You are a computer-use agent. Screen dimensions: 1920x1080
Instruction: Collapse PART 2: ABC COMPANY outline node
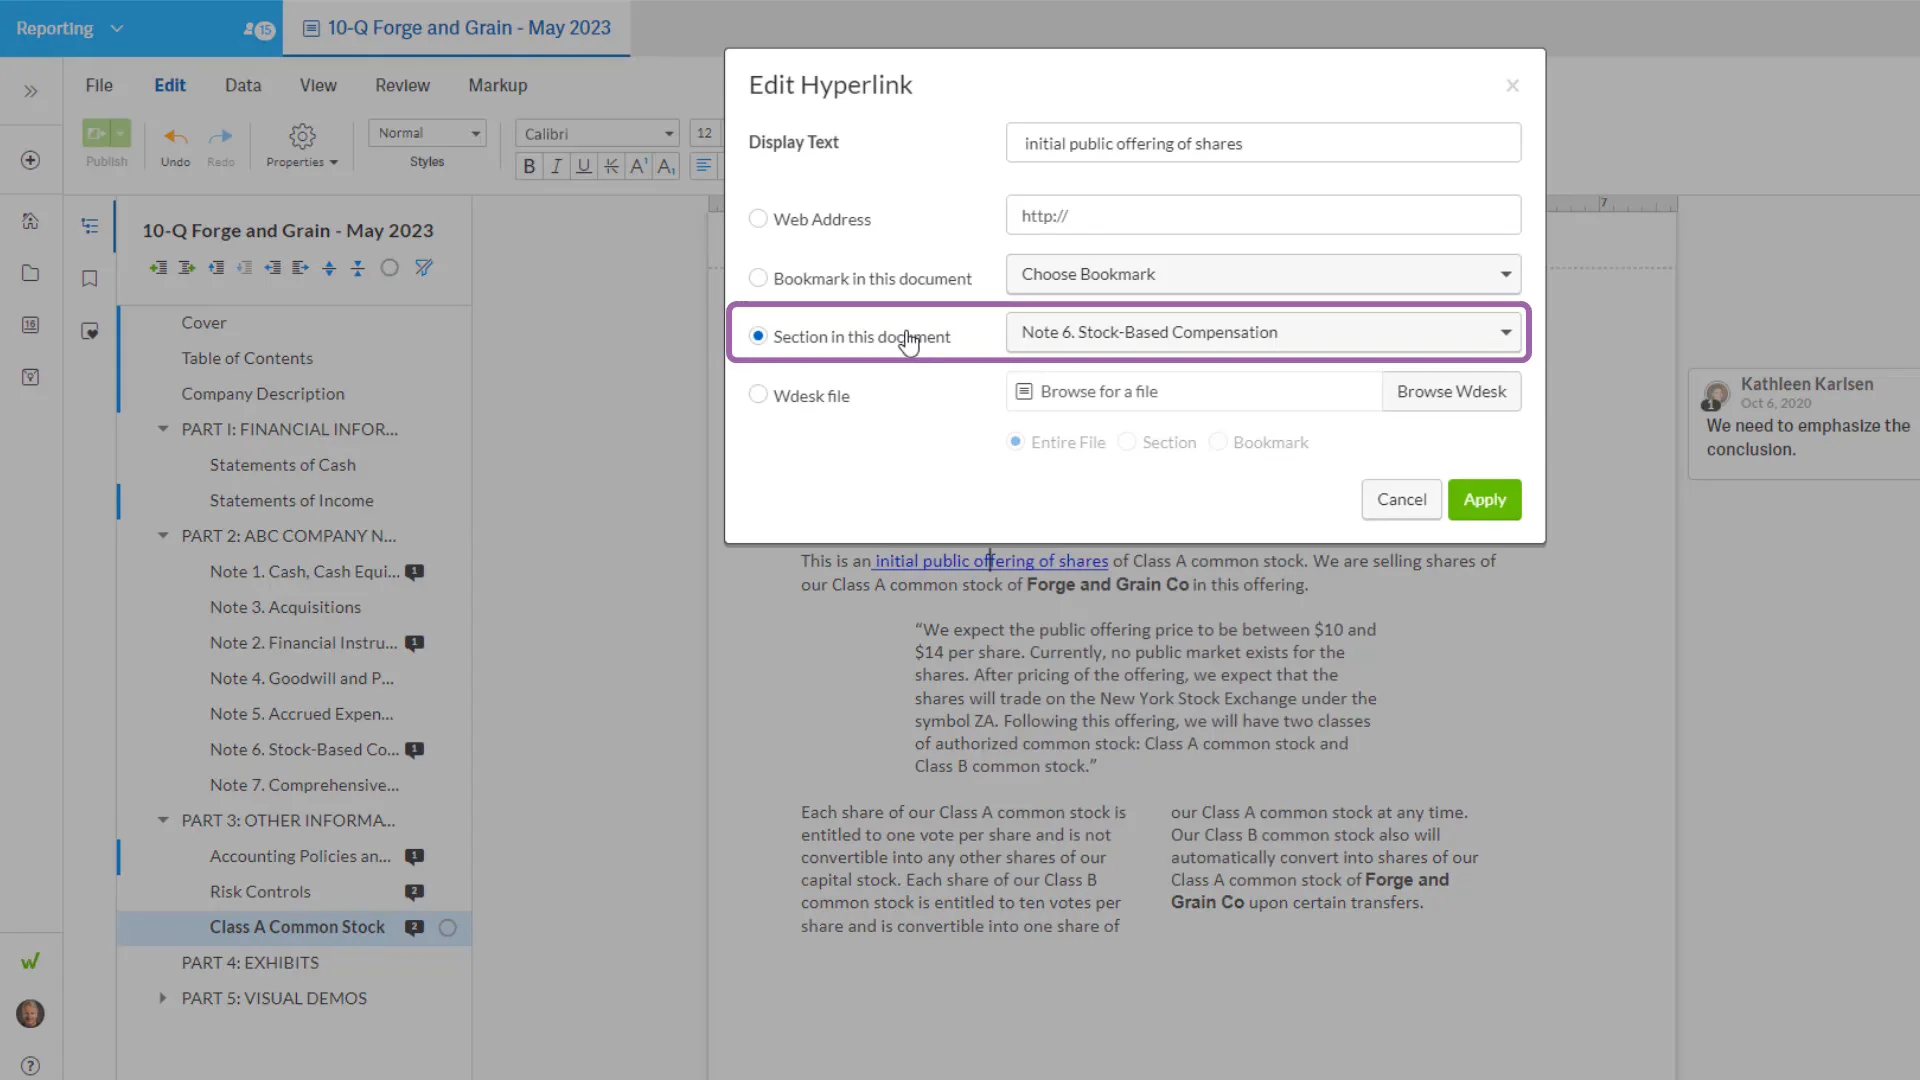163,536
